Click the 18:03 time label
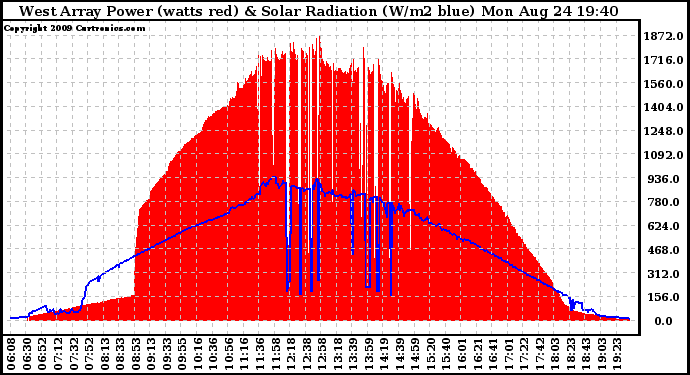Image resolution: width=690 pixels, height=375 pixels. tap(555, 354)
